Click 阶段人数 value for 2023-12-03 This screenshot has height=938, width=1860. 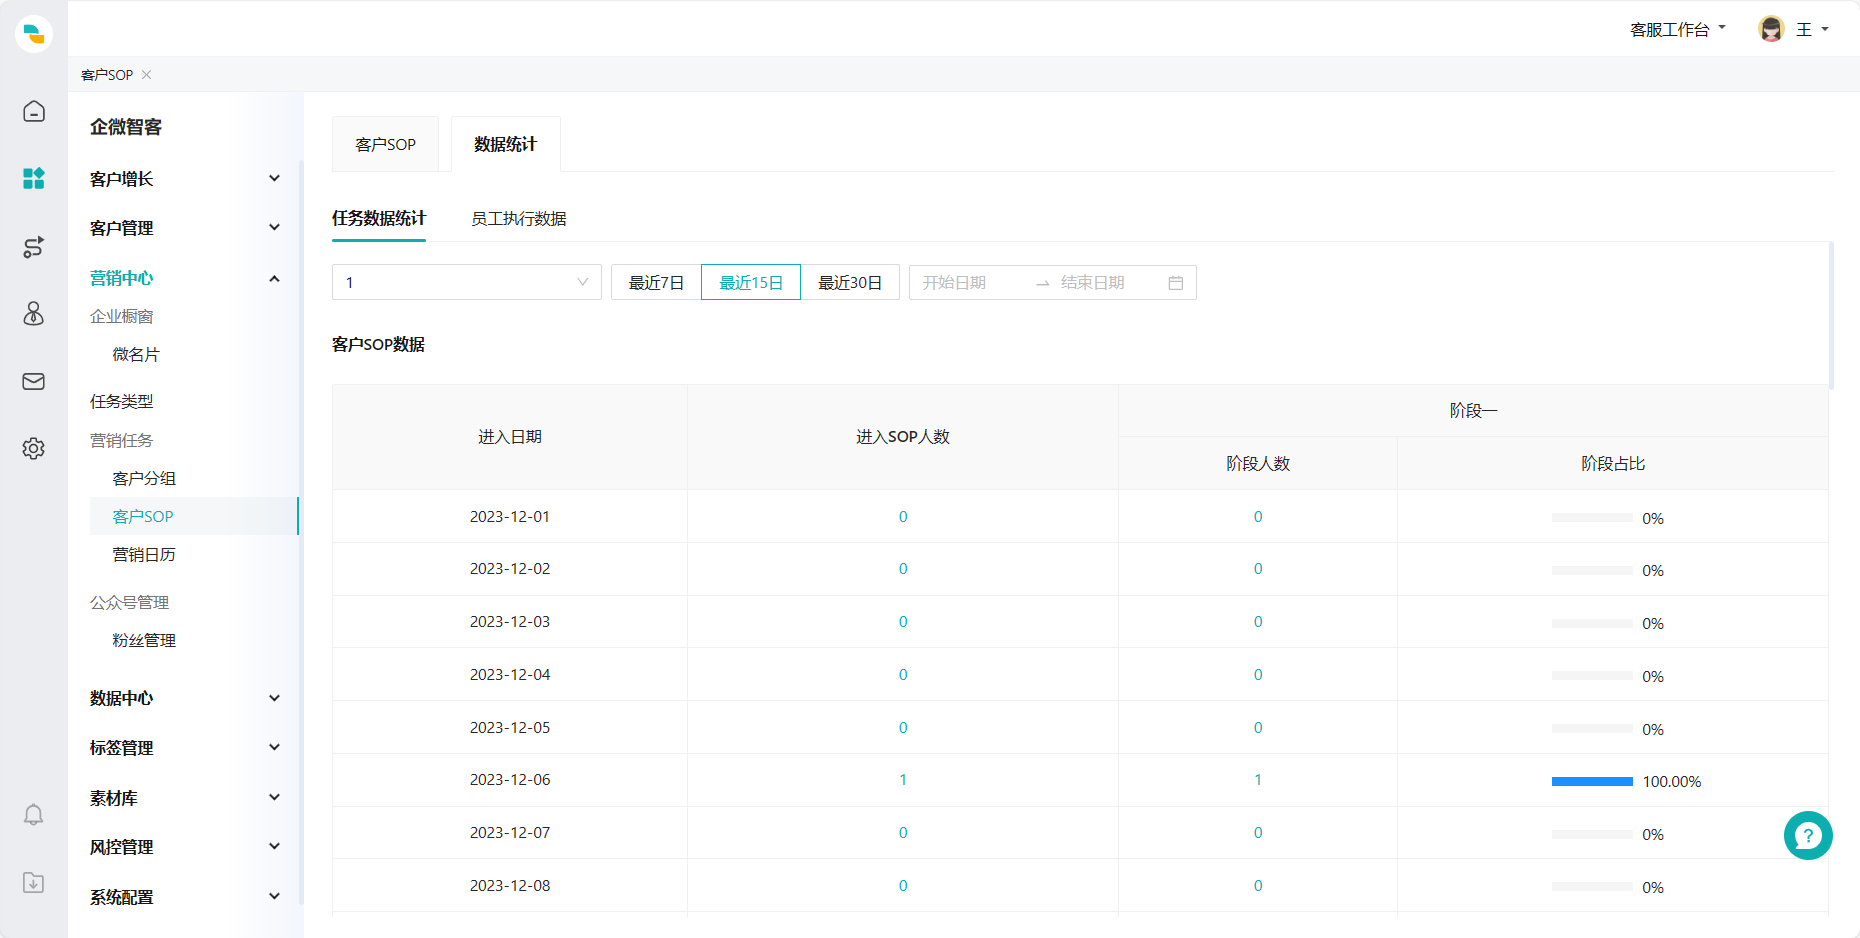coord(1258,622)
